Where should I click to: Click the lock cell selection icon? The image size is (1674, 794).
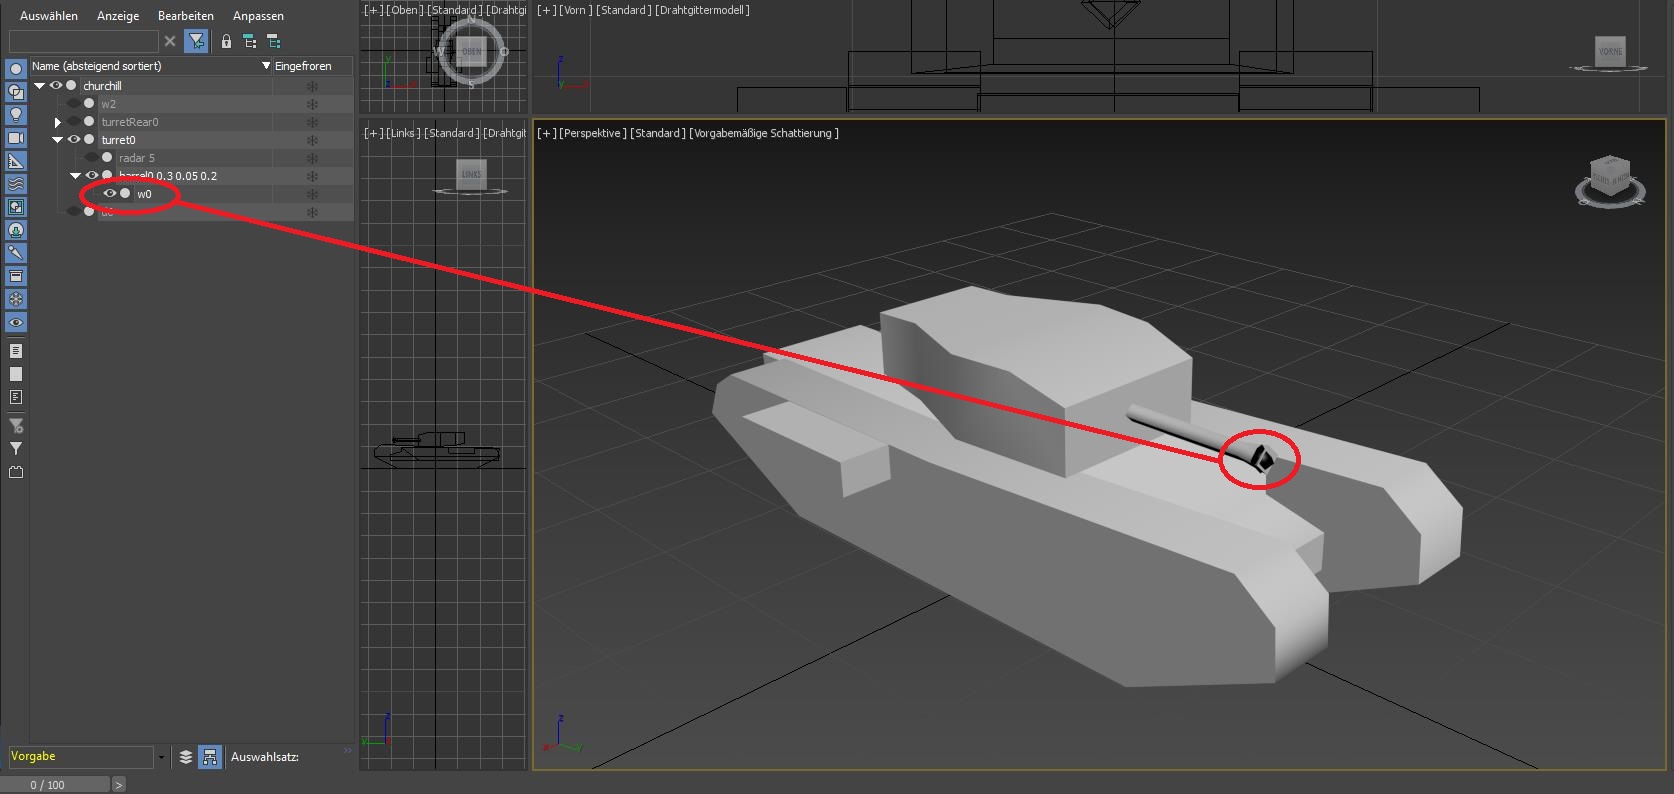pyautogui.click(x=226, y=41)
